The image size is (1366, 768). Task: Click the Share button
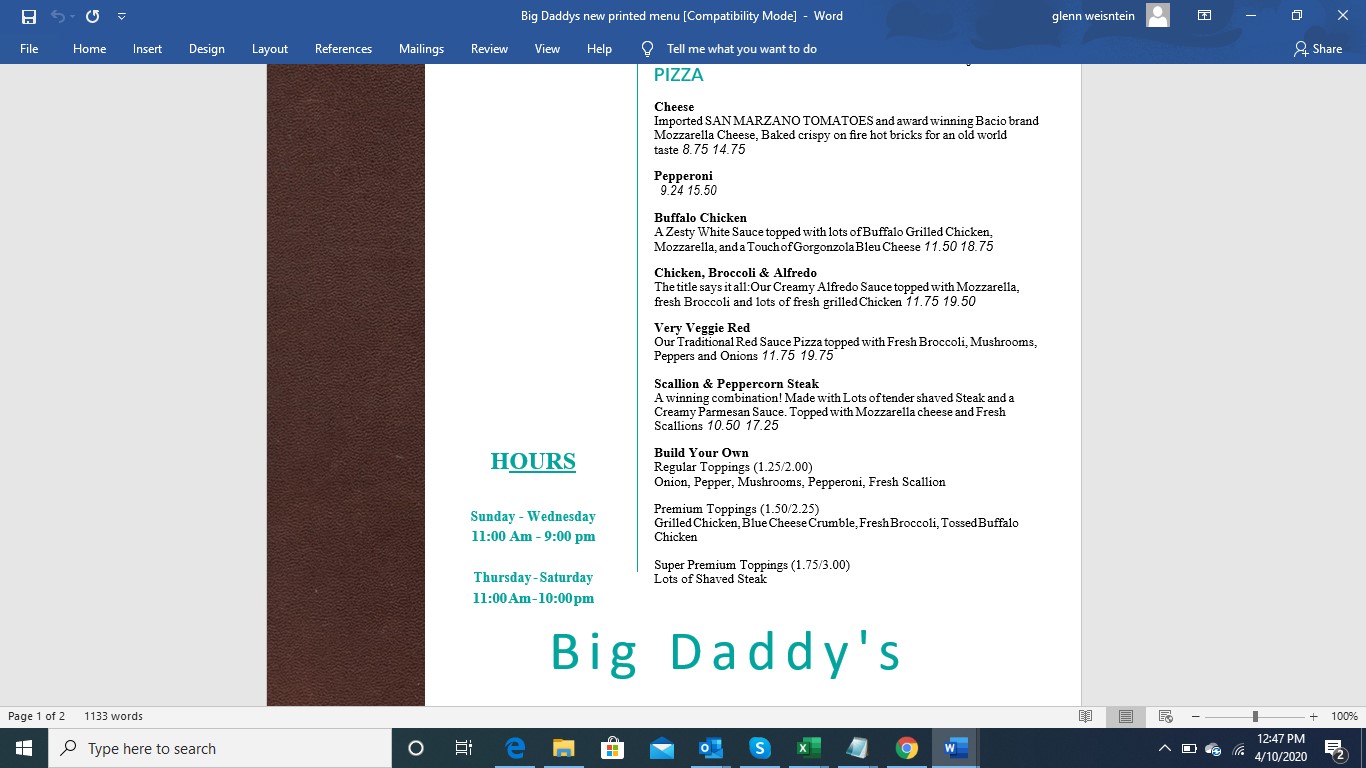[x=1317, y=49]
